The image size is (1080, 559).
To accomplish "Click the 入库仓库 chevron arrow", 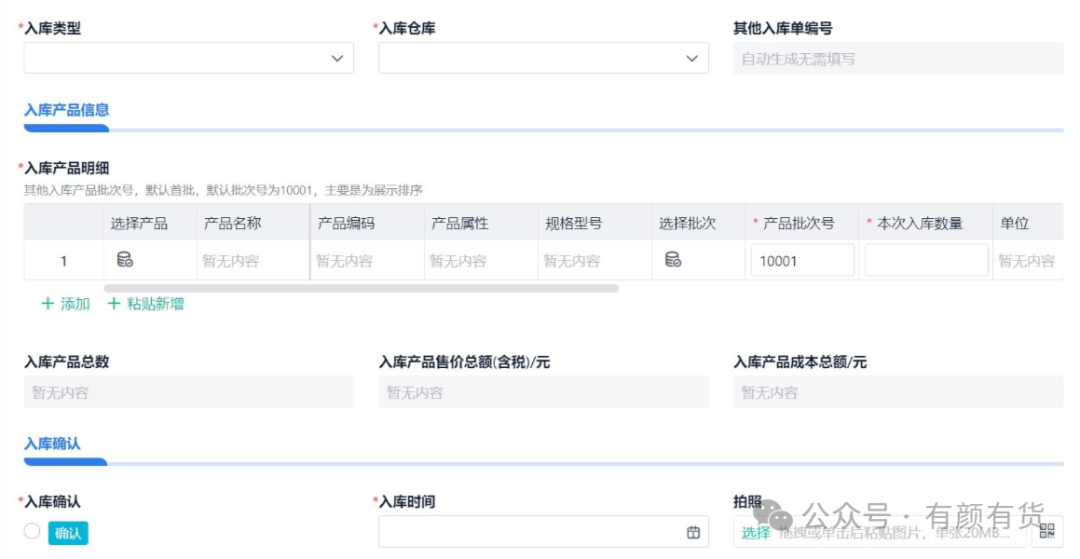I will [x=691, y=59].
